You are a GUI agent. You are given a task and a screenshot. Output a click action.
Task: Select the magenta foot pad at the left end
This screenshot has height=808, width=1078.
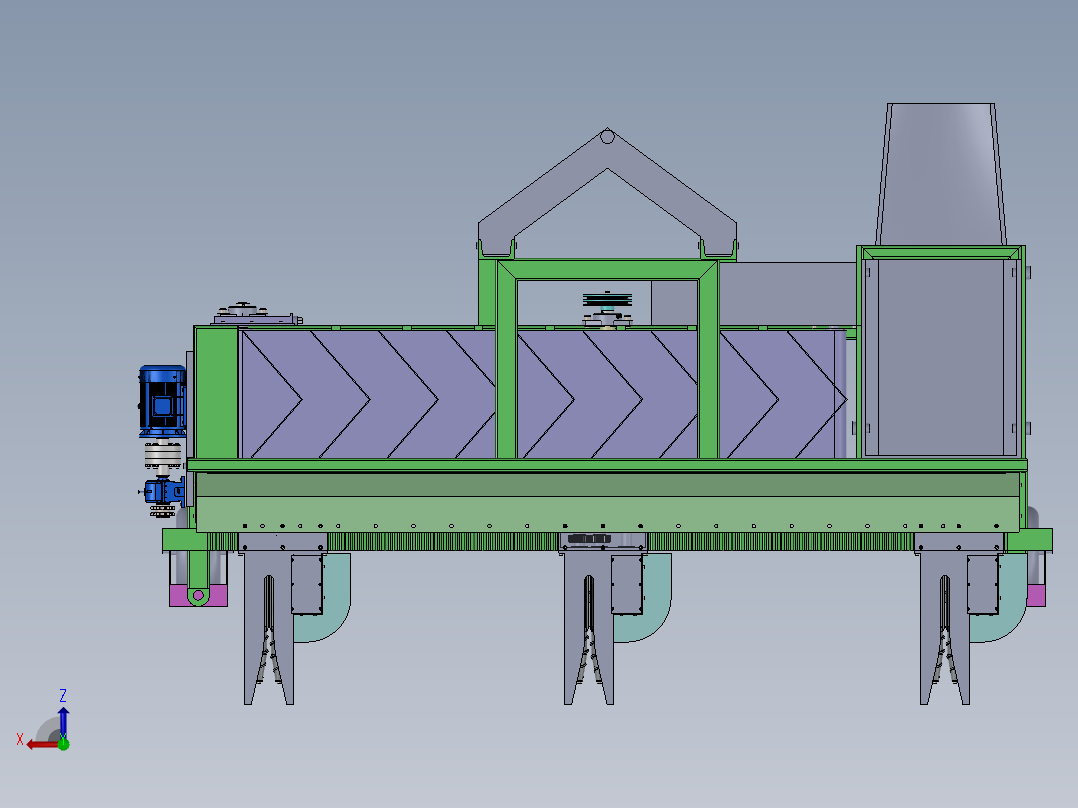tap(179, 596)
